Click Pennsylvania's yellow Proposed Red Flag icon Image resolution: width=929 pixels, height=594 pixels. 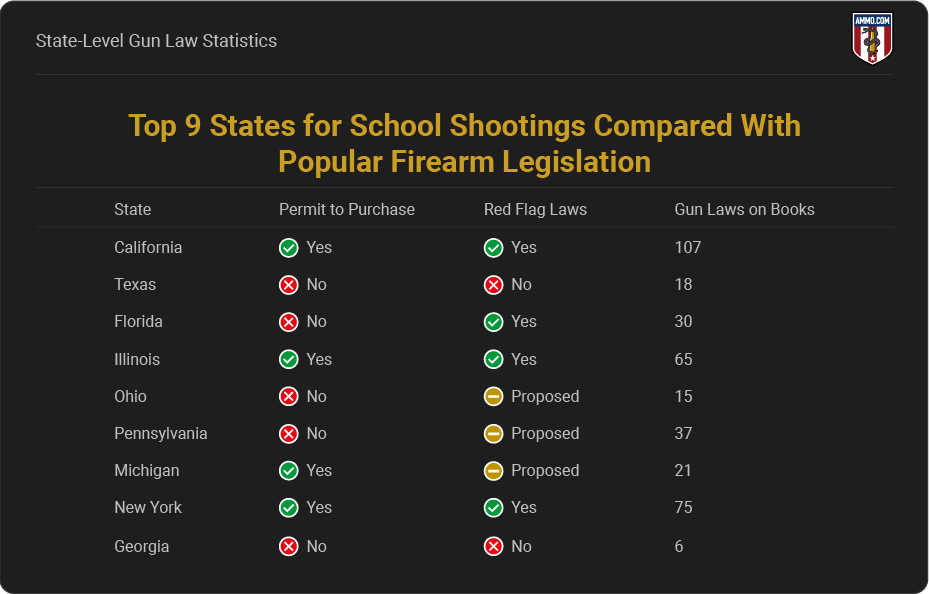pos(494,434)
